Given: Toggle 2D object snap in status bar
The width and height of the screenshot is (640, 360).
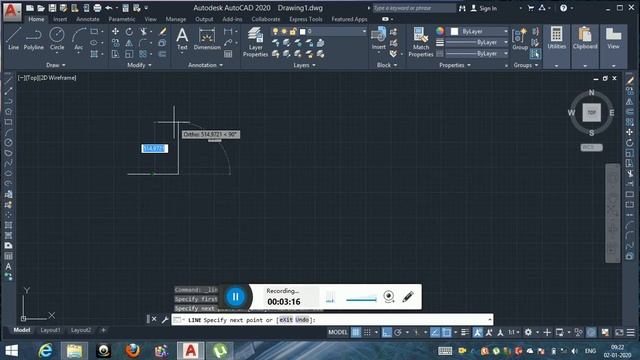Looking at the screenshot, I should pos(447,332).
